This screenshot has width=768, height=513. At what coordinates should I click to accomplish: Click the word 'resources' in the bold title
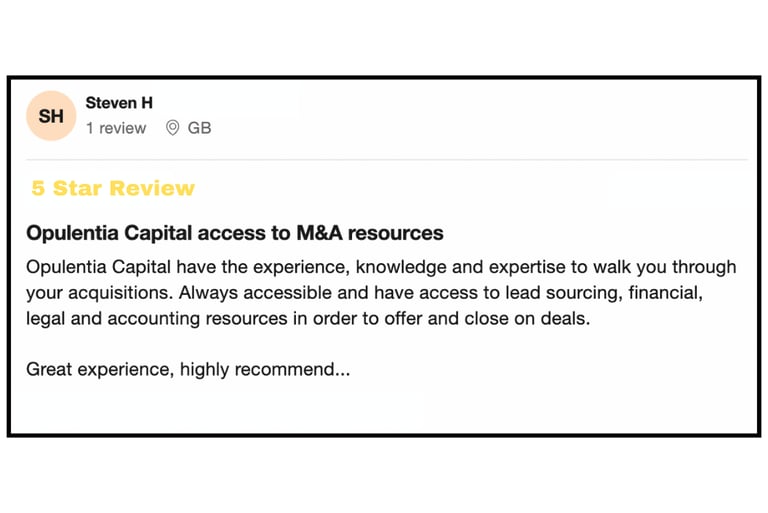pos(395,234)
